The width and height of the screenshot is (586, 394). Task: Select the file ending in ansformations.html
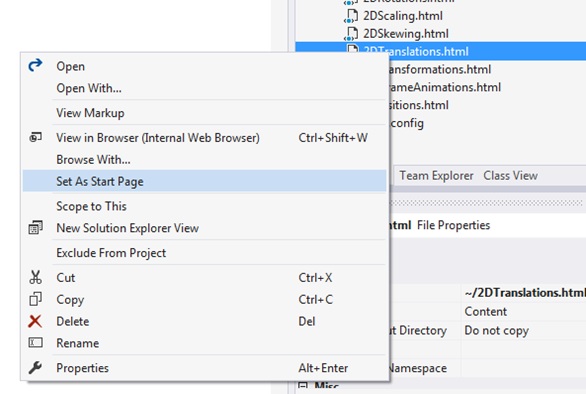point(440,69)
